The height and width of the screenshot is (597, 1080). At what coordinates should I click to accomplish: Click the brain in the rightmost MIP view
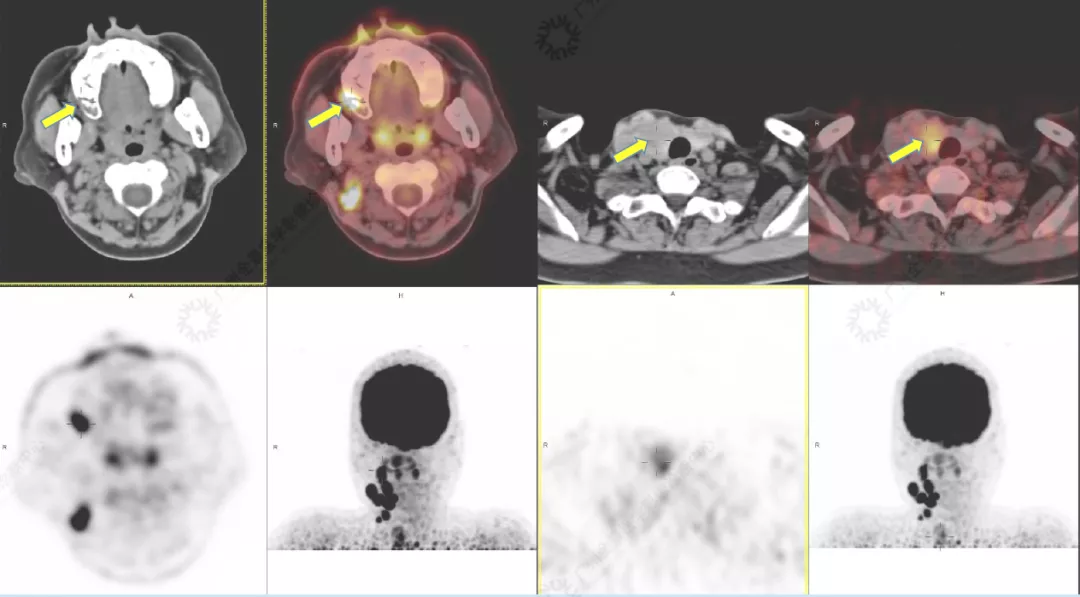point(944,404)
